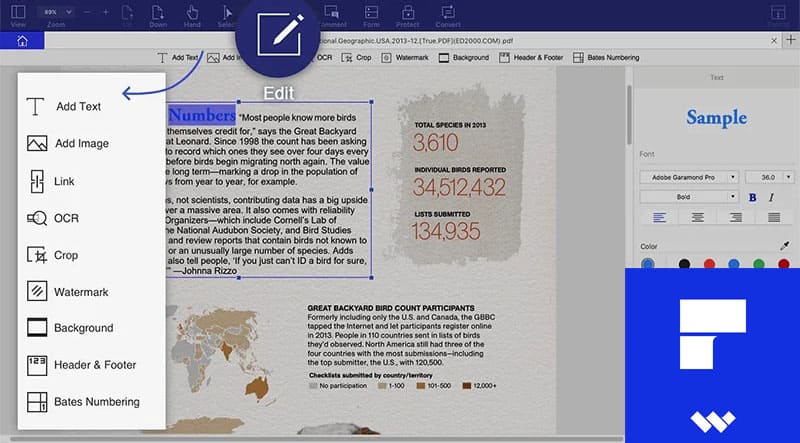
Task: Choose Add Text in the enlarged edit list
Action: tap(64, 107)
